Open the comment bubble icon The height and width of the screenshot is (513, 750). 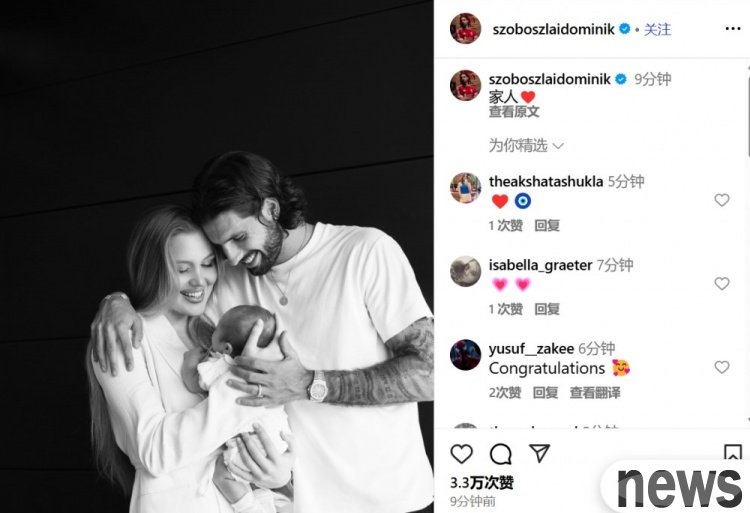pyautogui.click(x=501, y=454)
